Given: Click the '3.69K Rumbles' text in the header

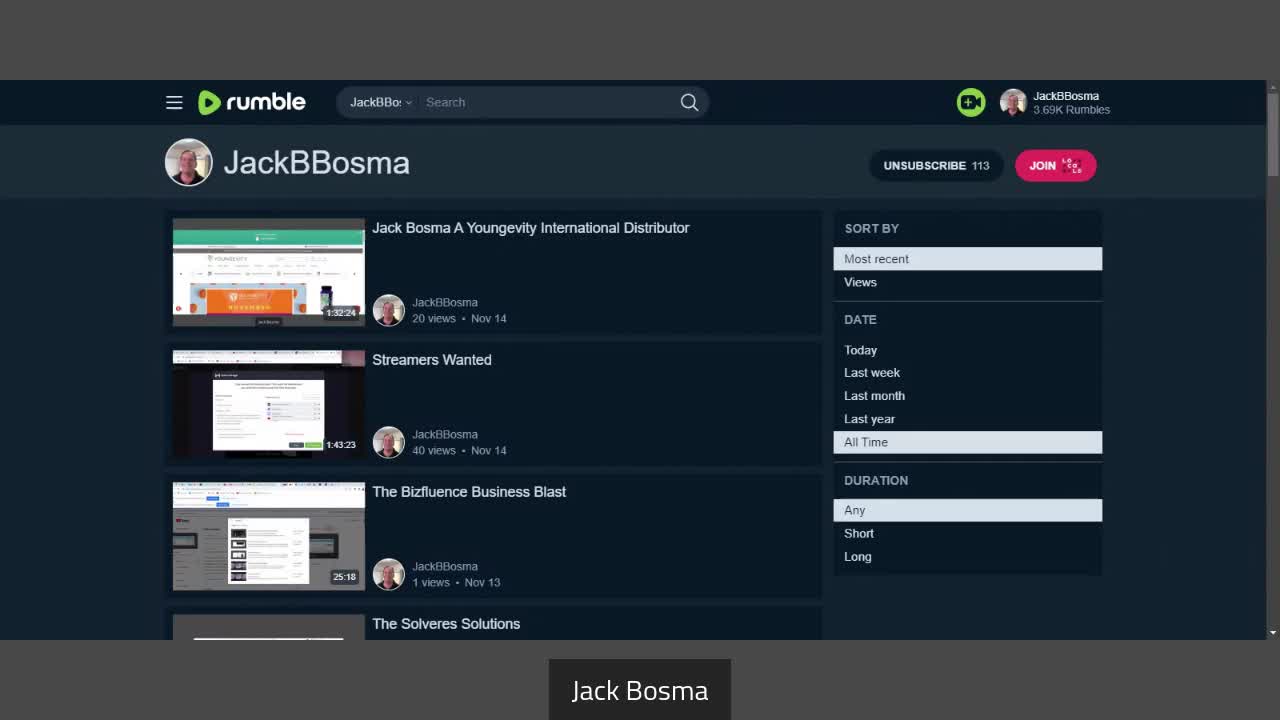Looking at the screenshot, I should (x=1071, y=110).
